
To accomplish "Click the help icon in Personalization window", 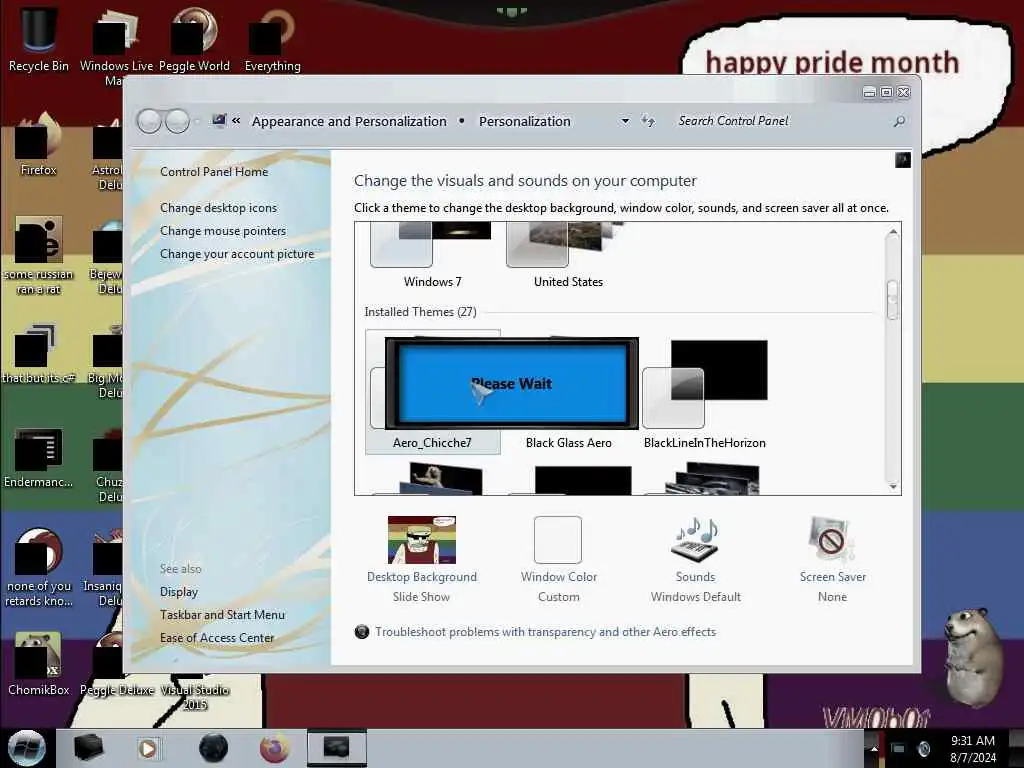I will point(903,160).
